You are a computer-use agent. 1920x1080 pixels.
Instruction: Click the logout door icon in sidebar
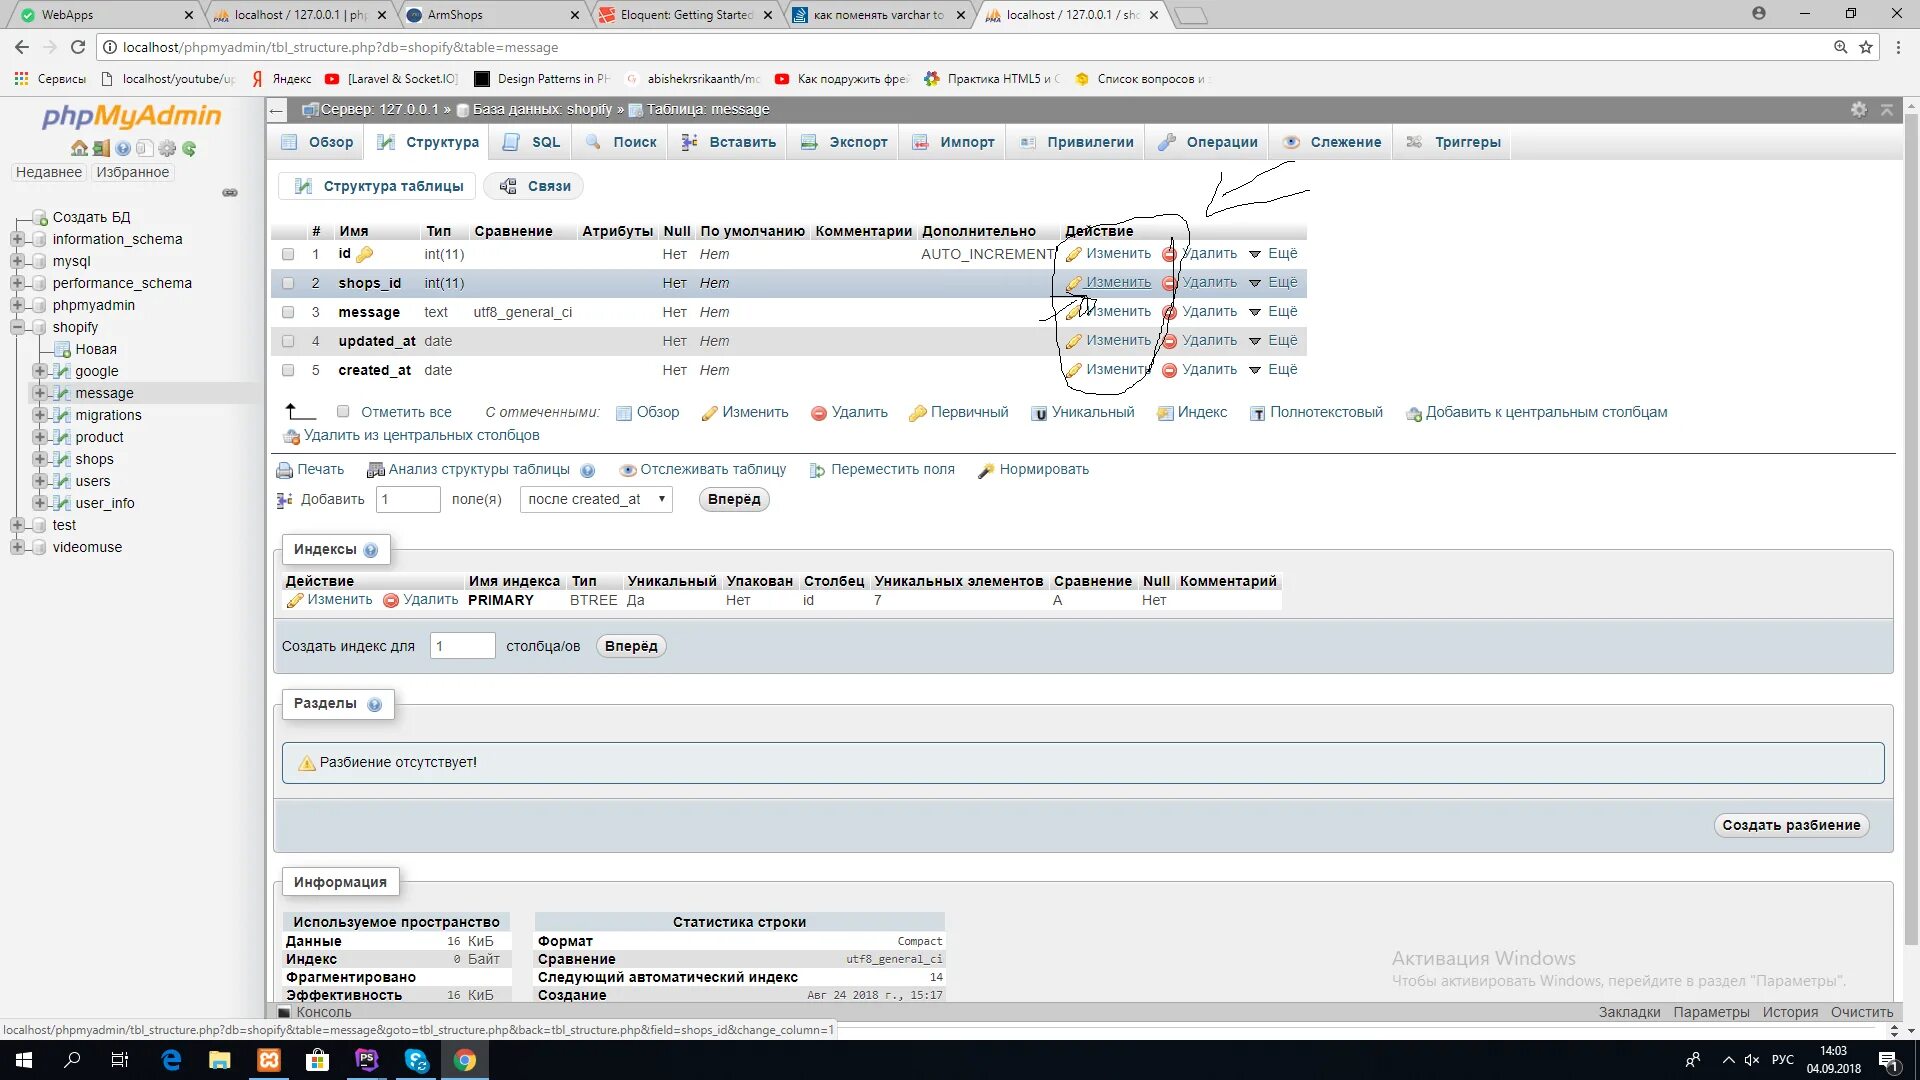click(101, 149)
